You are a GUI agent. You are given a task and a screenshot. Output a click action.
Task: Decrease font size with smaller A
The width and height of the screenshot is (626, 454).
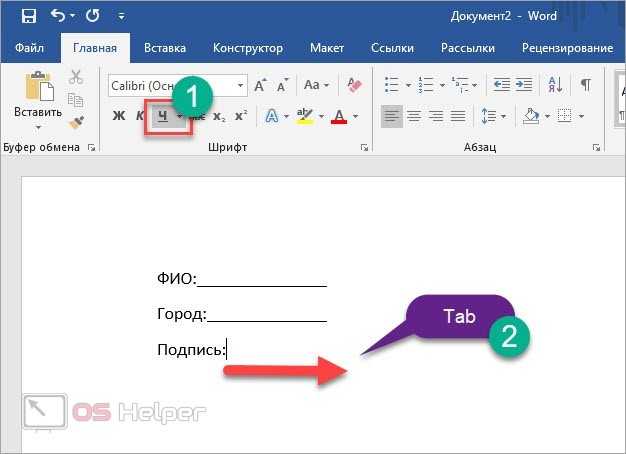pos(283,85)
